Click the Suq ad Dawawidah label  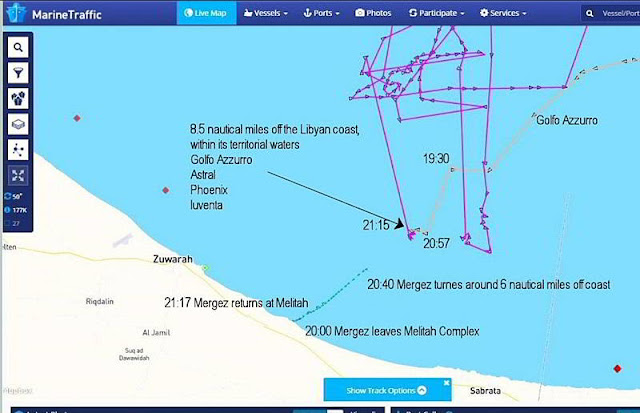(134, 354)
